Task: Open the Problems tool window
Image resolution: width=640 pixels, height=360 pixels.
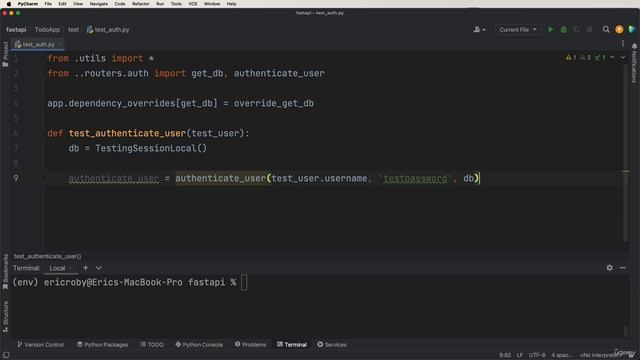Action: click(x=250, y=344)
